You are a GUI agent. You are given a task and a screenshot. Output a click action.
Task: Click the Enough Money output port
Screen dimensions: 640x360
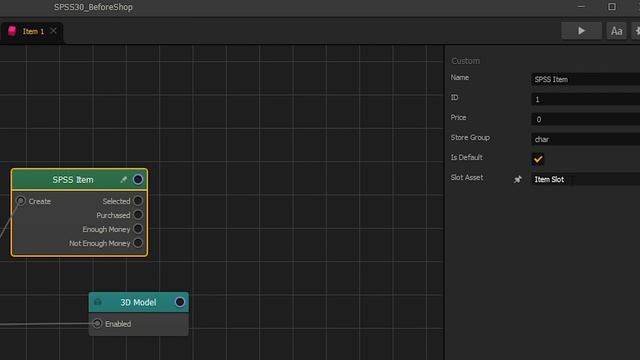point(138,229)
